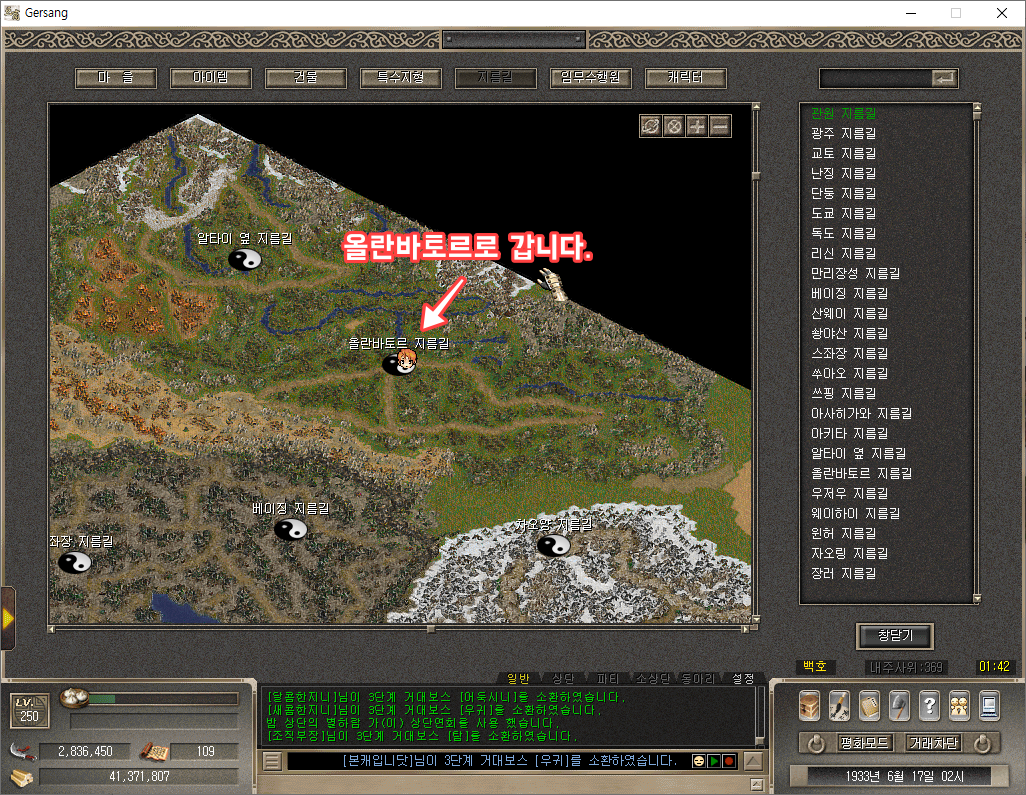Click the left ring knob beside 평화모드
This screenshot has height=795, width=1026.
pyautogui.click(x=815, y=744)
